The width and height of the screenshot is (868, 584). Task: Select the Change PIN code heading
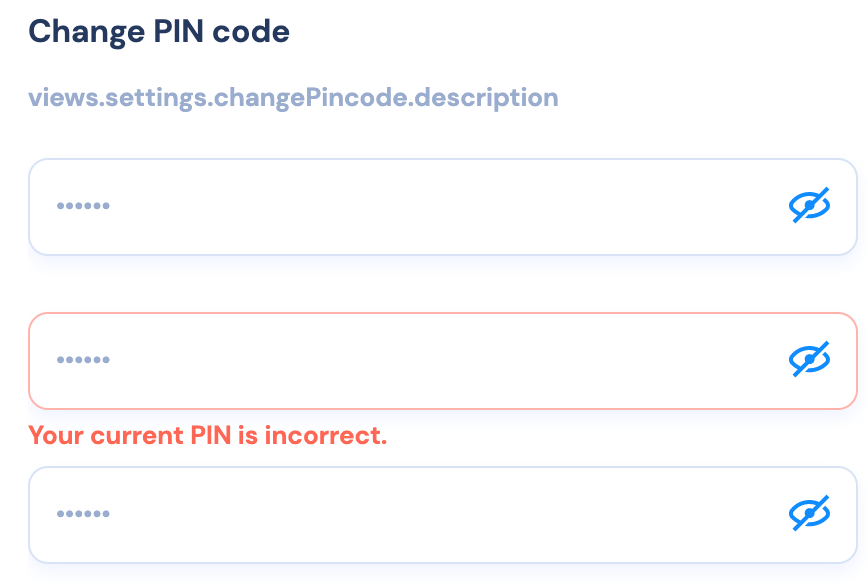[x=159, y=31]
